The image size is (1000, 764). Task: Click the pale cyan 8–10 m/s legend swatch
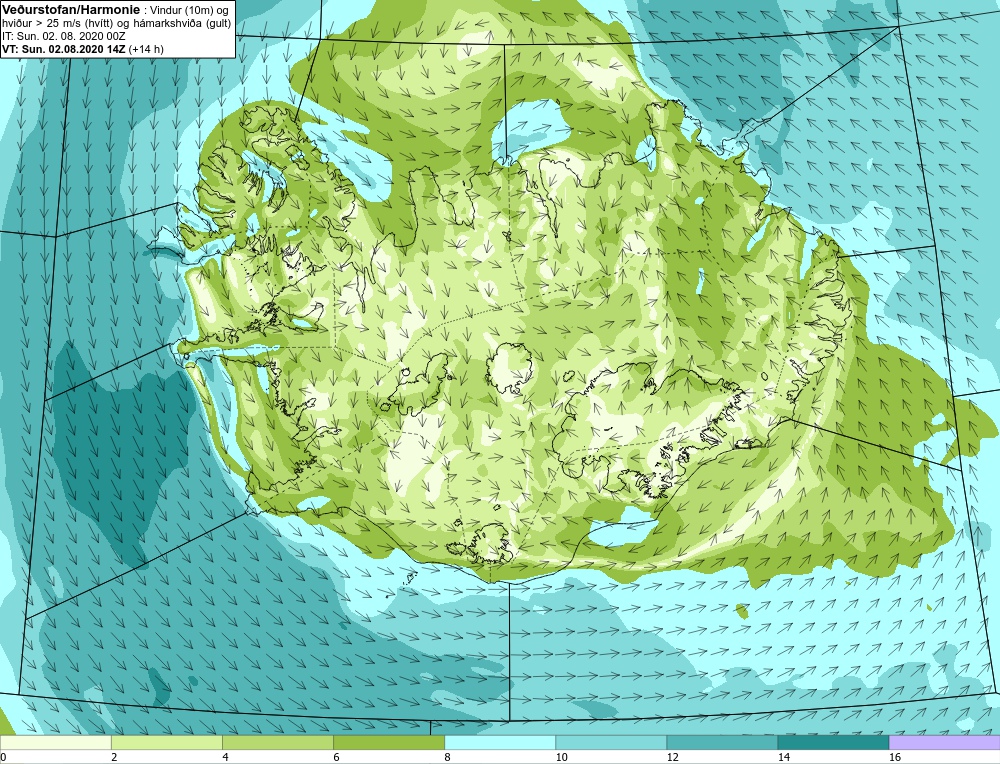pyautogui.click(x=499, y=743)
